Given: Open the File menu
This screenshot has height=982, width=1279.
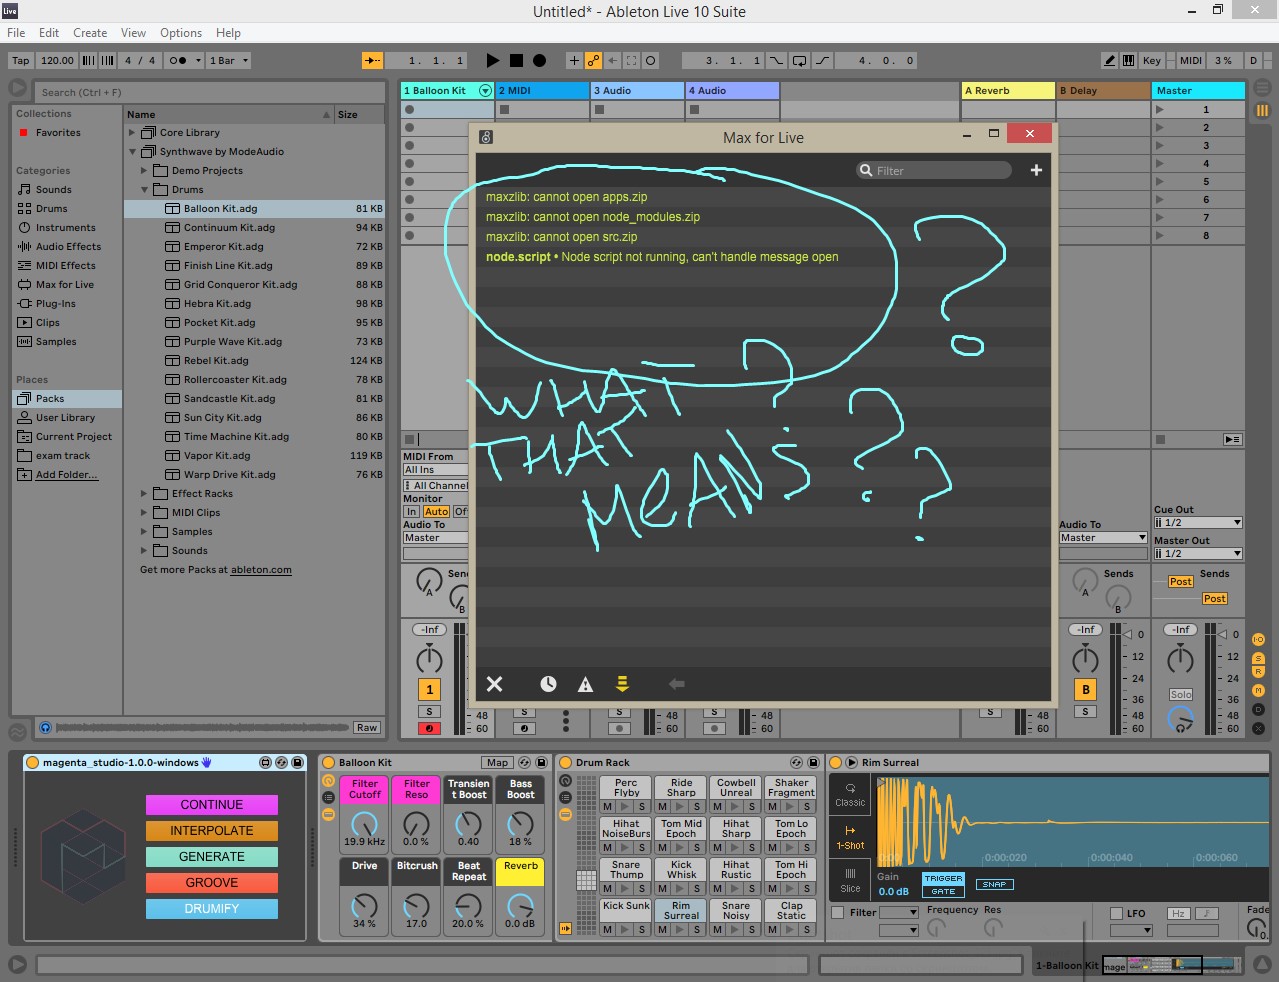Looking at the screenshot, I should [16, 33].
